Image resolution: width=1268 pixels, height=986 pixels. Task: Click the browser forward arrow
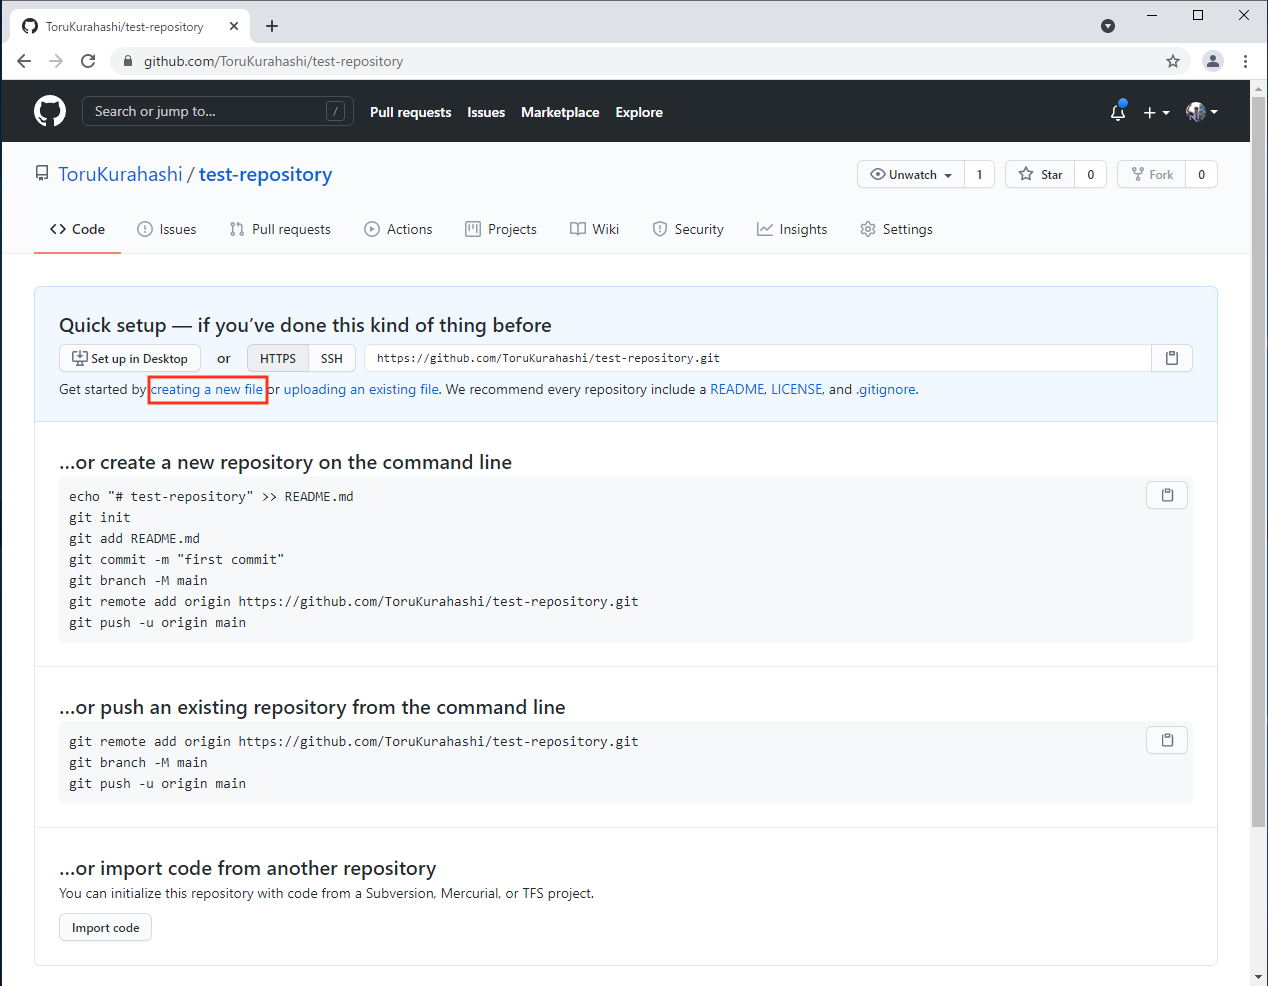point(56,61)
